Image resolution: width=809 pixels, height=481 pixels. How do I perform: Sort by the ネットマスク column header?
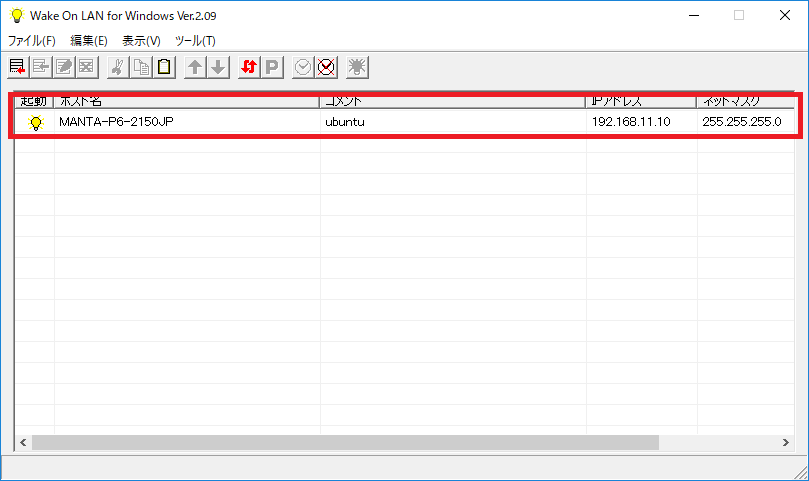pos(746,101)
